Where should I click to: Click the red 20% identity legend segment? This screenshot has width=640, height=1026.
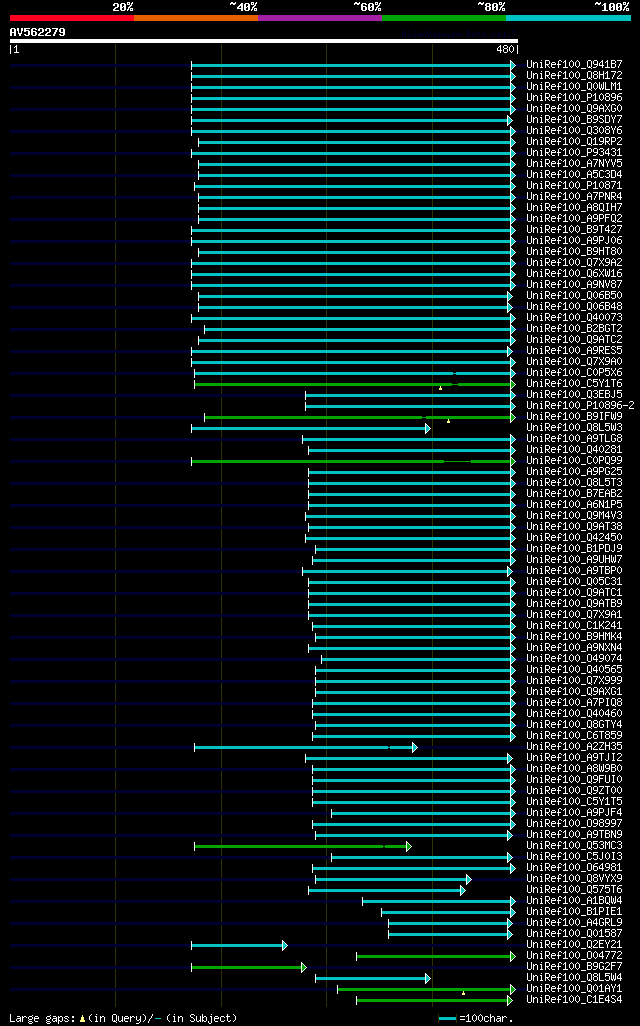point(72,18)
